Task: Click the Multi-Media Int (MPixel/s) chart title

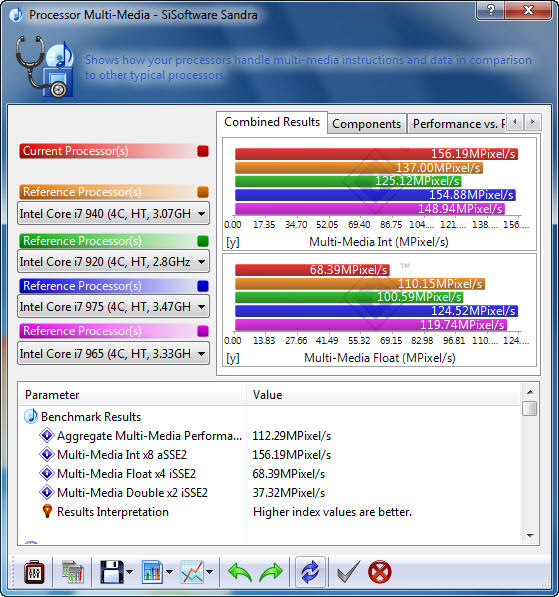Action: [x=379, y=242]
